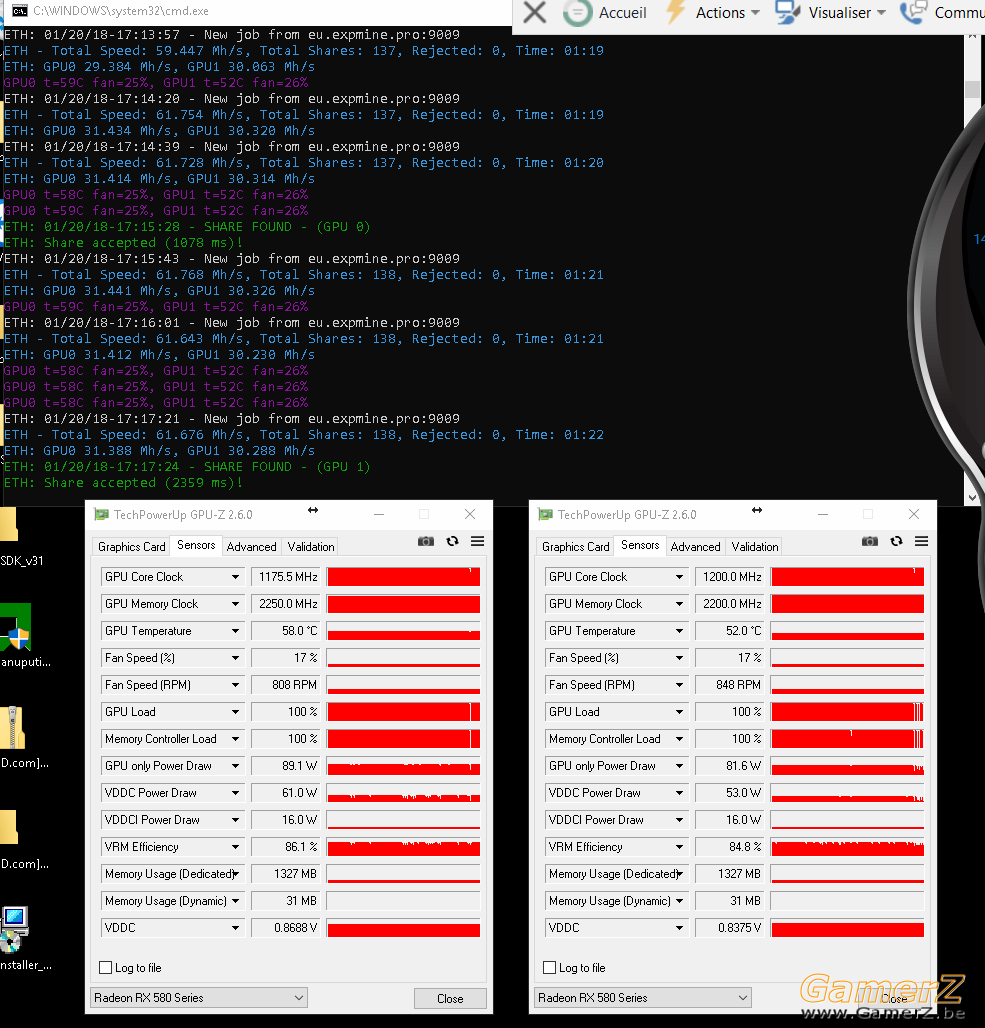The image size is (985, 1028).
Task: Click the cmd.exe icon in the console title bar
Action: [x=20, y=10]
